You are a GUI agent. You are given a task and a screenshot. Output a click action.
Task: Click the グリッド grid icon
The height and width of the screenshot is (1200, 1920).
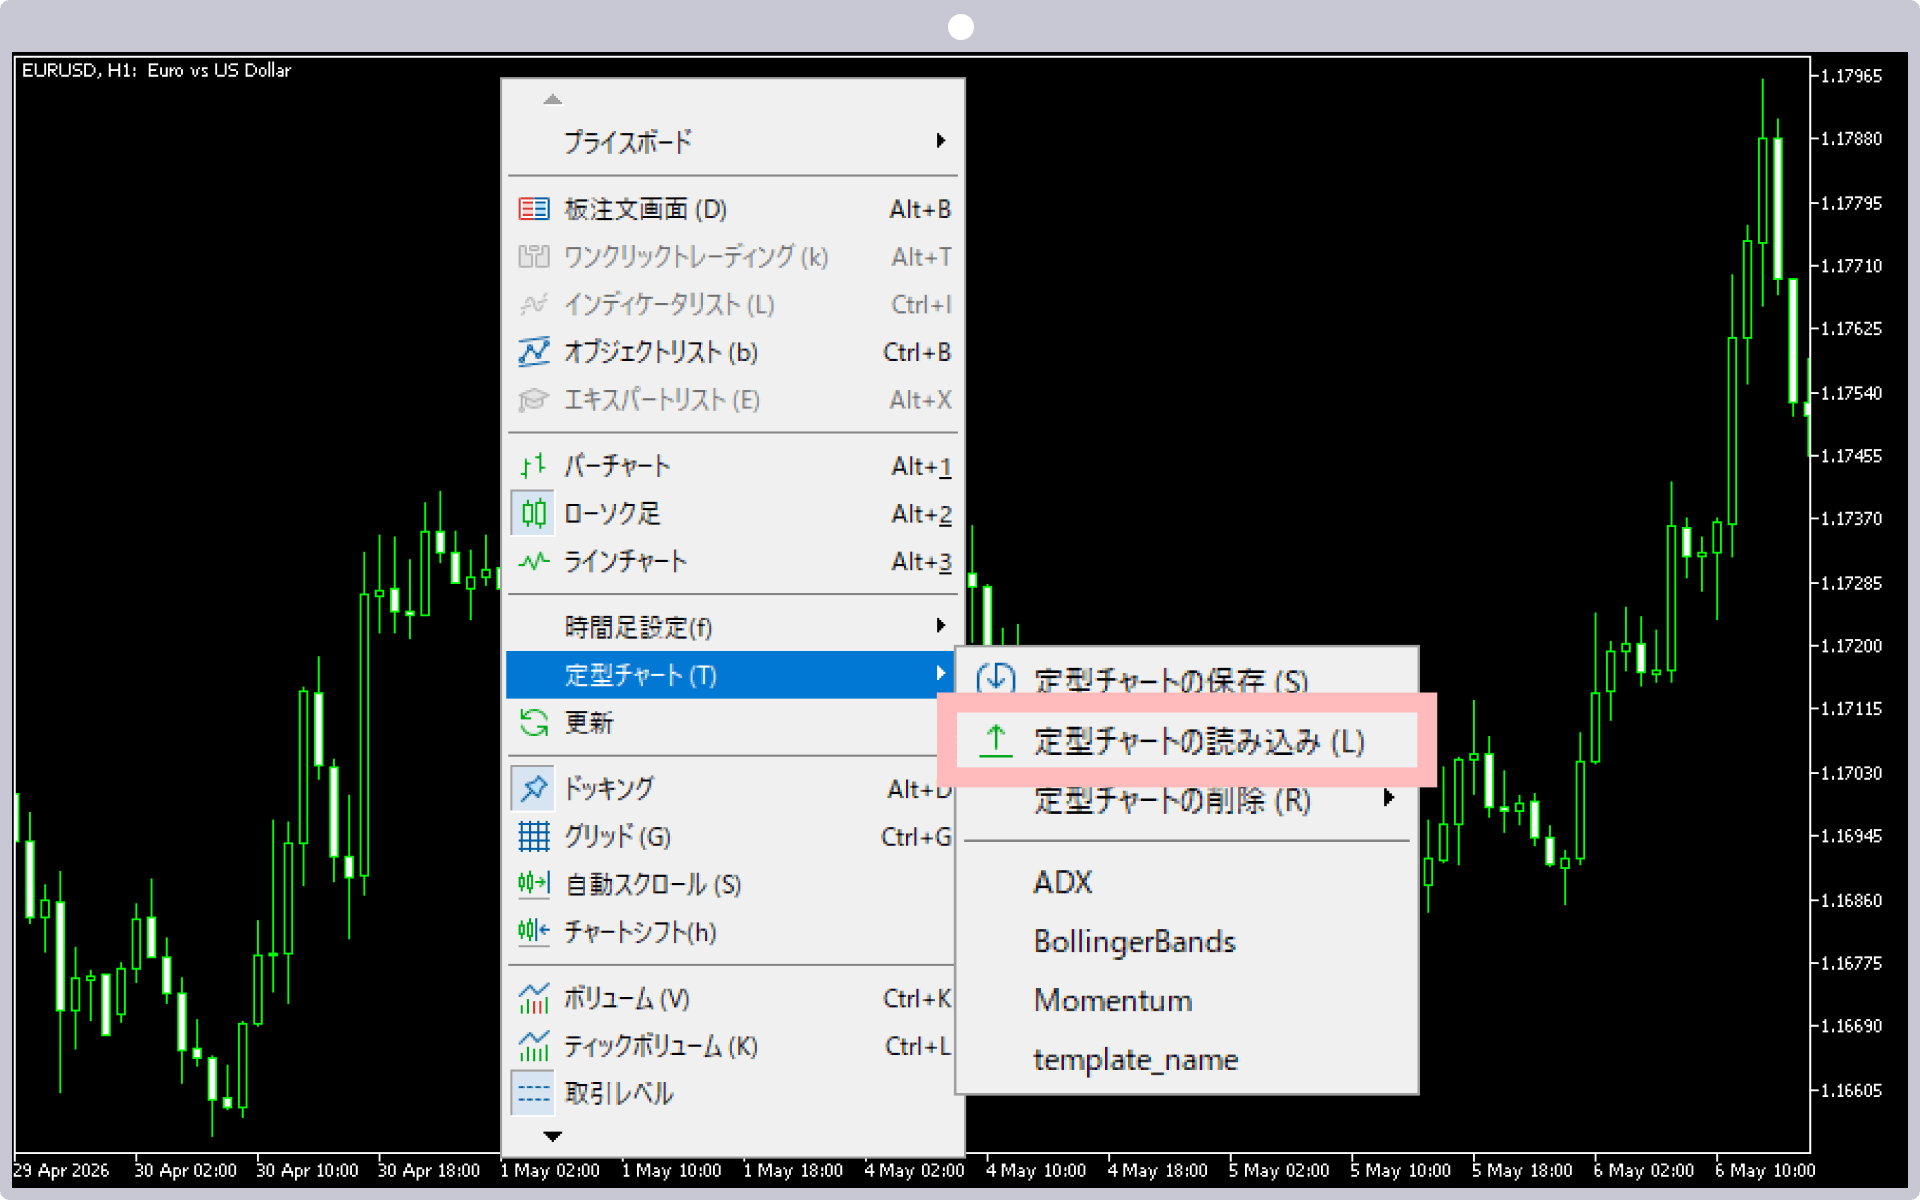pyautogui.click(x=534, y=836)
